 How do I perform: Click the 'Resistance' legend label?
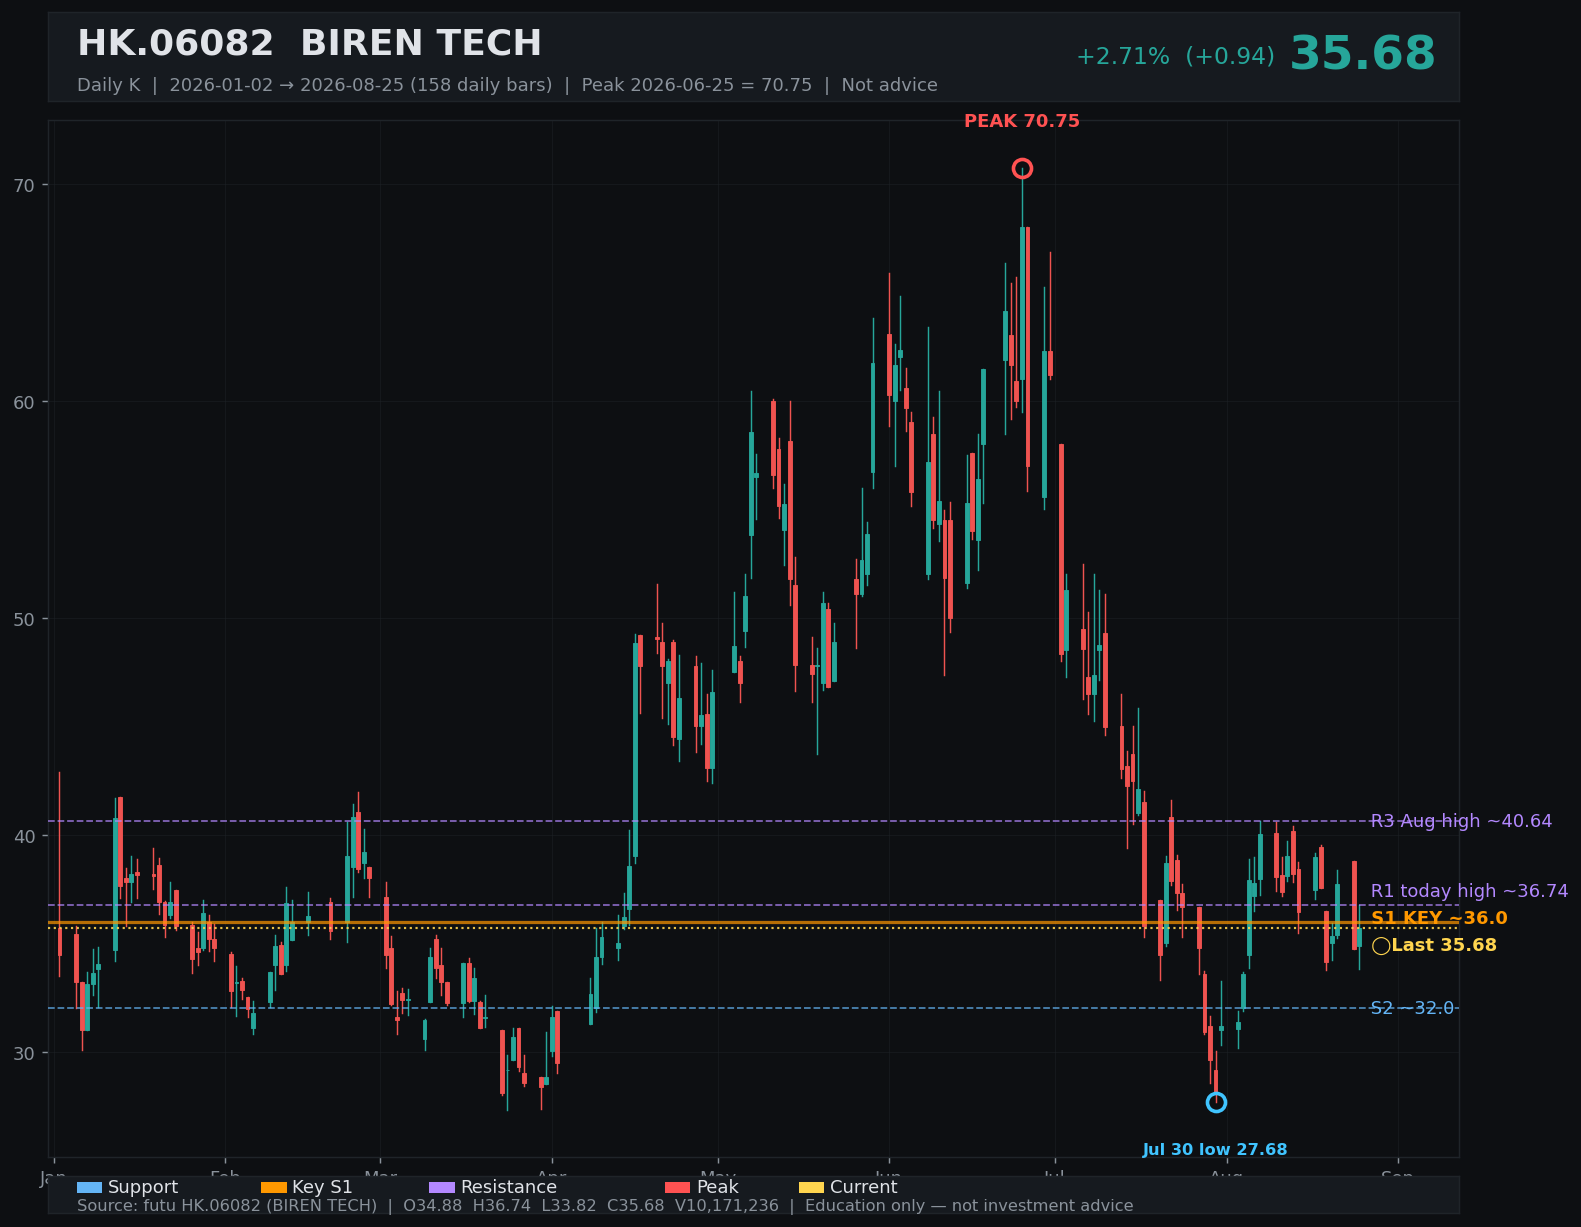(x=509, y=1187)
